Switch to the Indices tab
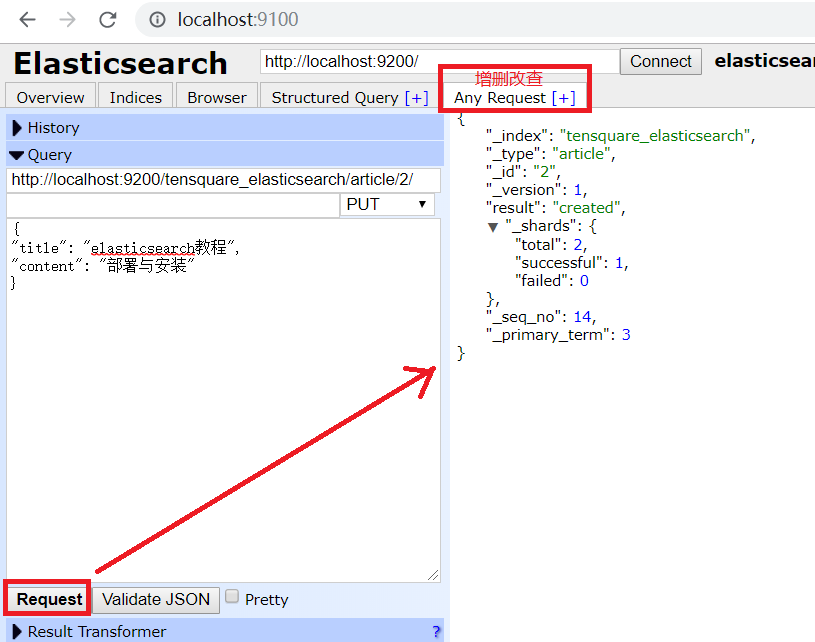 tap(136, 97)
